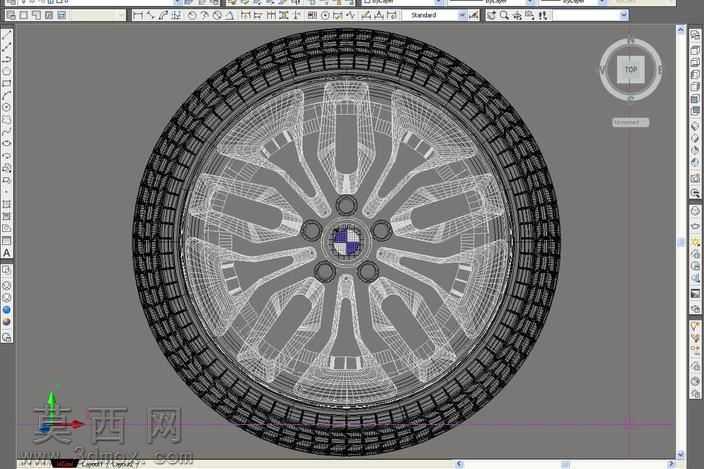Select the Table tool

tap(7, 241)
